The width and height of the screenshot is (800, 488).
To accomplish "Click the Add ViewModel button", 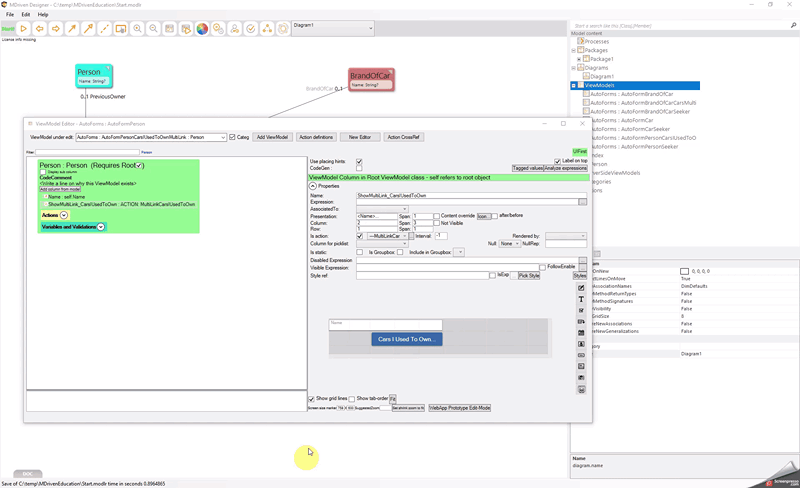I will [x=273, y=137].
